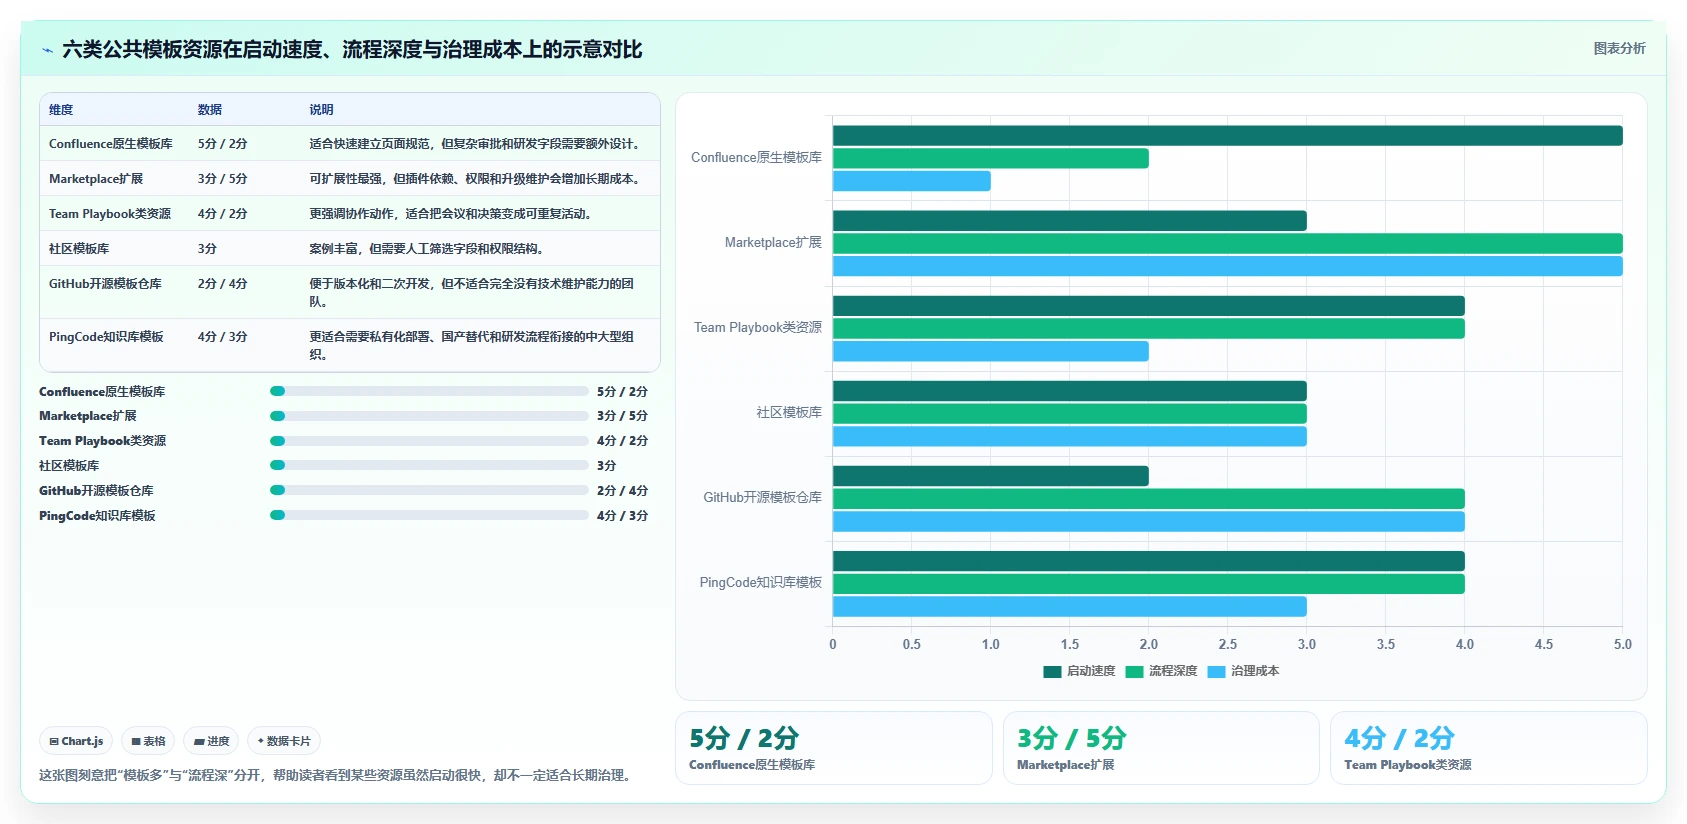Click the description starting 案例丰富
The height and width of the screenshot is (824, 1687).
coord(427,249)
